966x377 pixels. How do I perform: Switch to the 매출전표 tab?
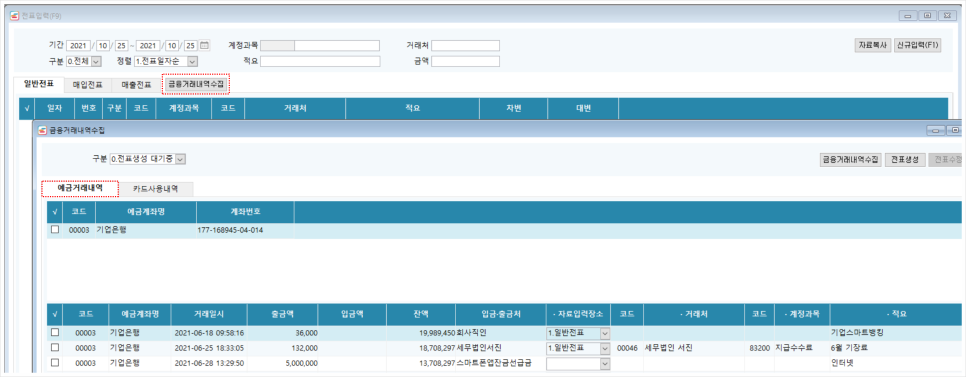(x=136, y=85)
